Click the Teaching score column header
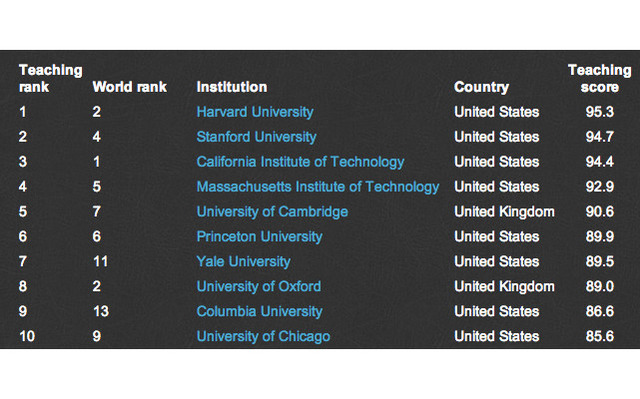The width and height of the screenshot is (640, 399). 600,78
